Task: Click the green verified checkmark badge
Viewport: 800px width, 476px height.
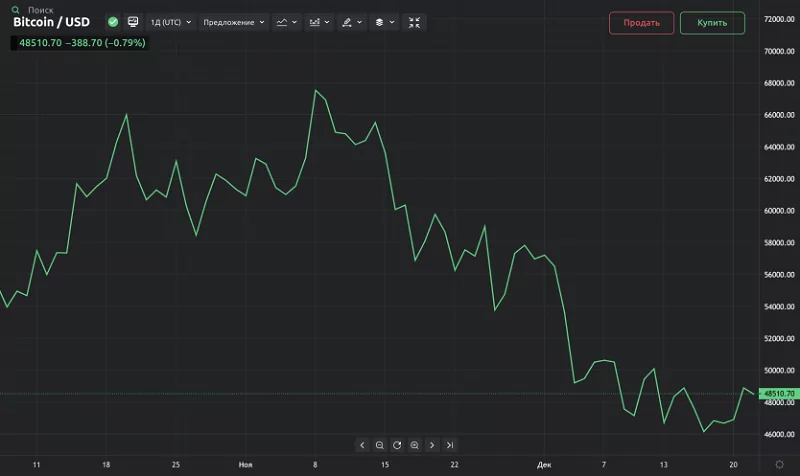Action: [112, 21]
